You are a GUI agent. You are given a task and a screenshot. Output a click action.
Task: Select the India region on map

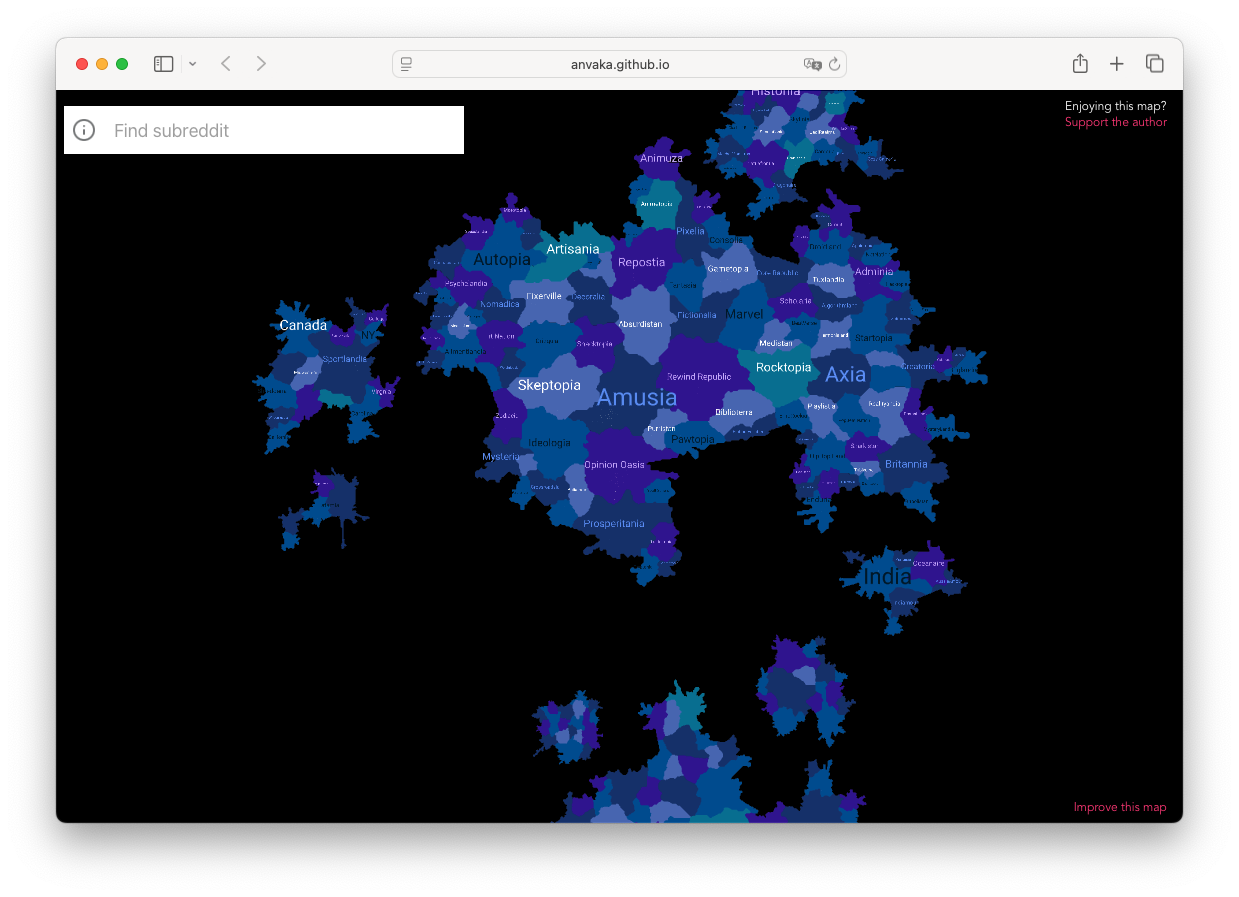click(887, 577)
